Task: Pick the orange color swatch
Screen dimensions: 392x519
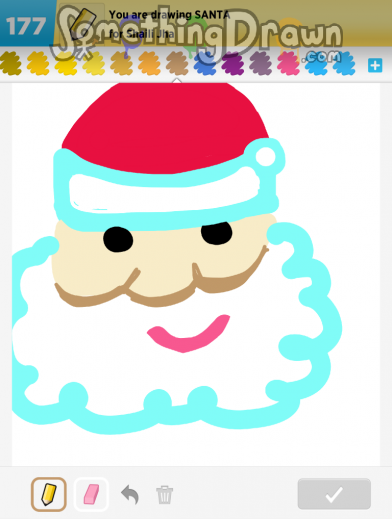Action: click(x=149, y=63)
